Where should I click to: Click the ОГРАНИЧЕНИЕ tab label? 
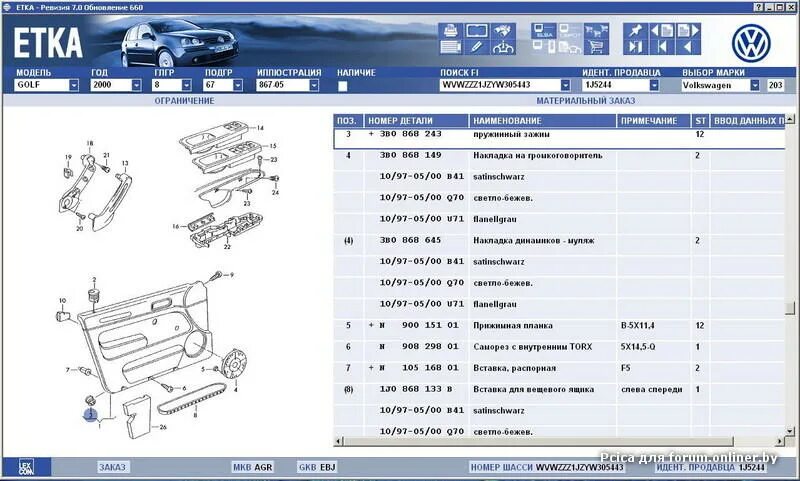point(184,101)
